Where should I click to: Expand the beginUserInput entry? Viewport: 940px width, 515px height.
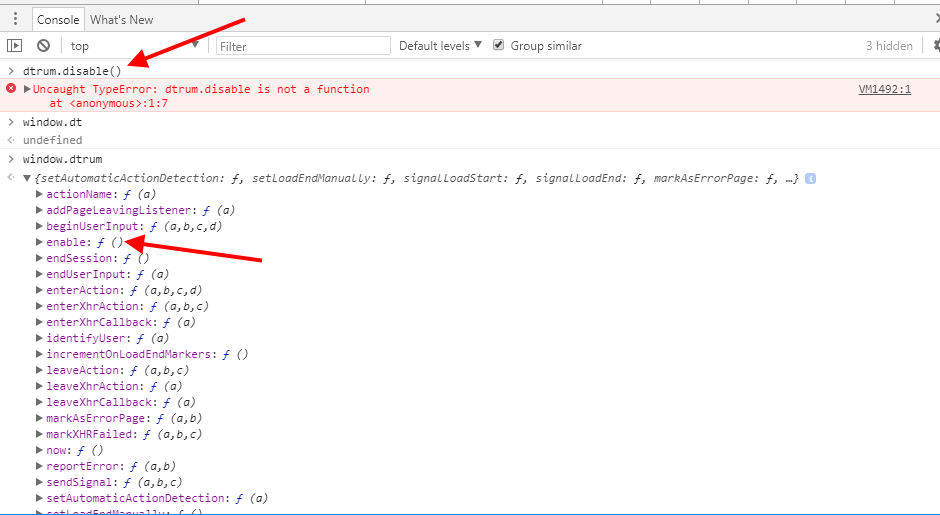coord(40,226)
